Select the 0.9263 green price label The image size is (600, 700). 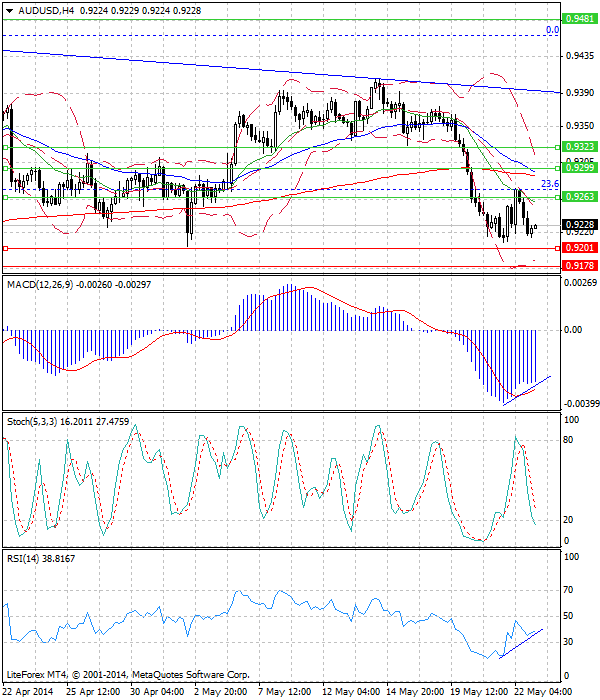579,197
